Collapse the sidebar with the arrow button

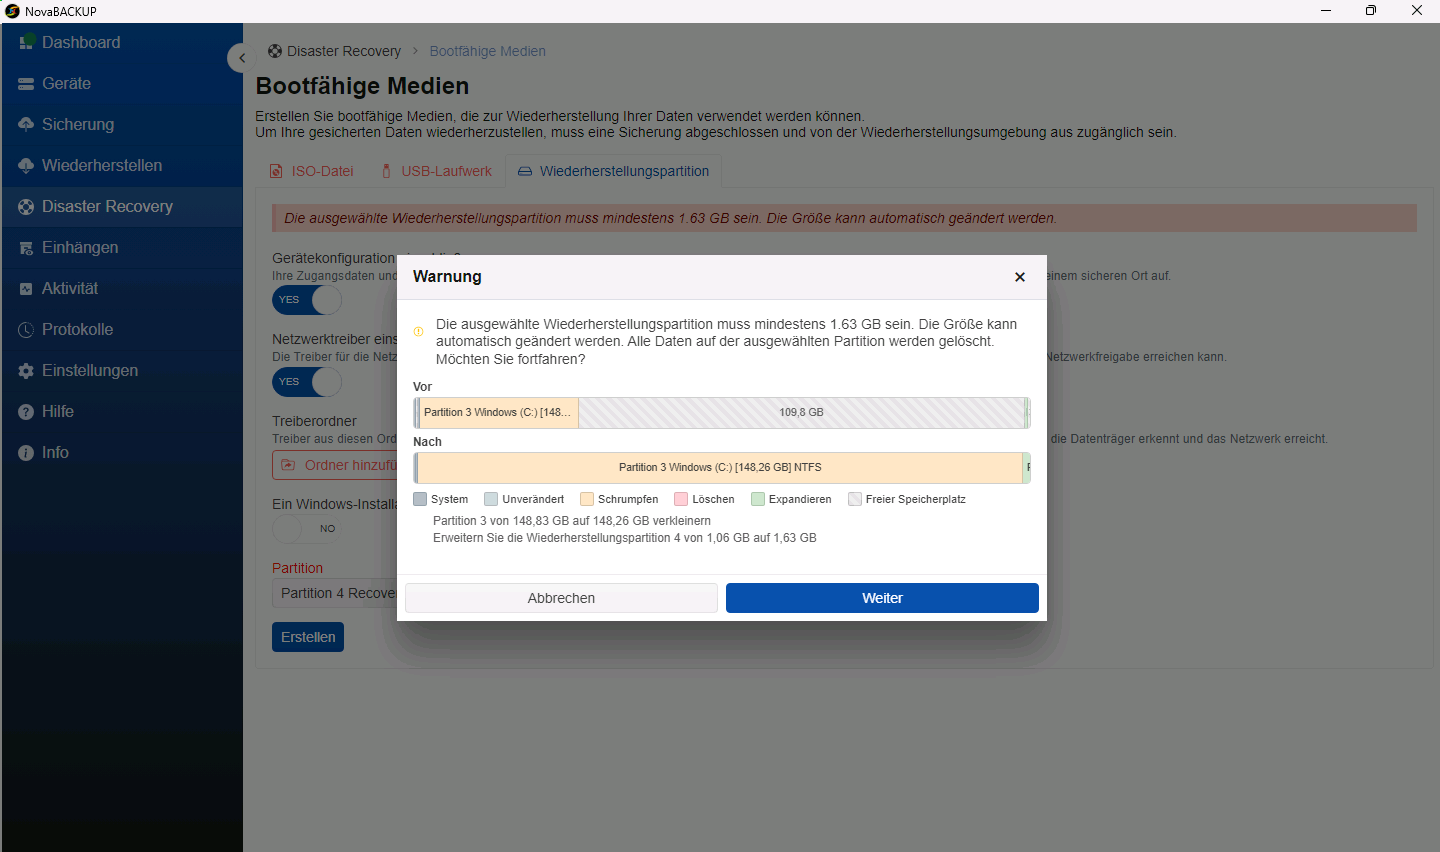coord(241,58)
